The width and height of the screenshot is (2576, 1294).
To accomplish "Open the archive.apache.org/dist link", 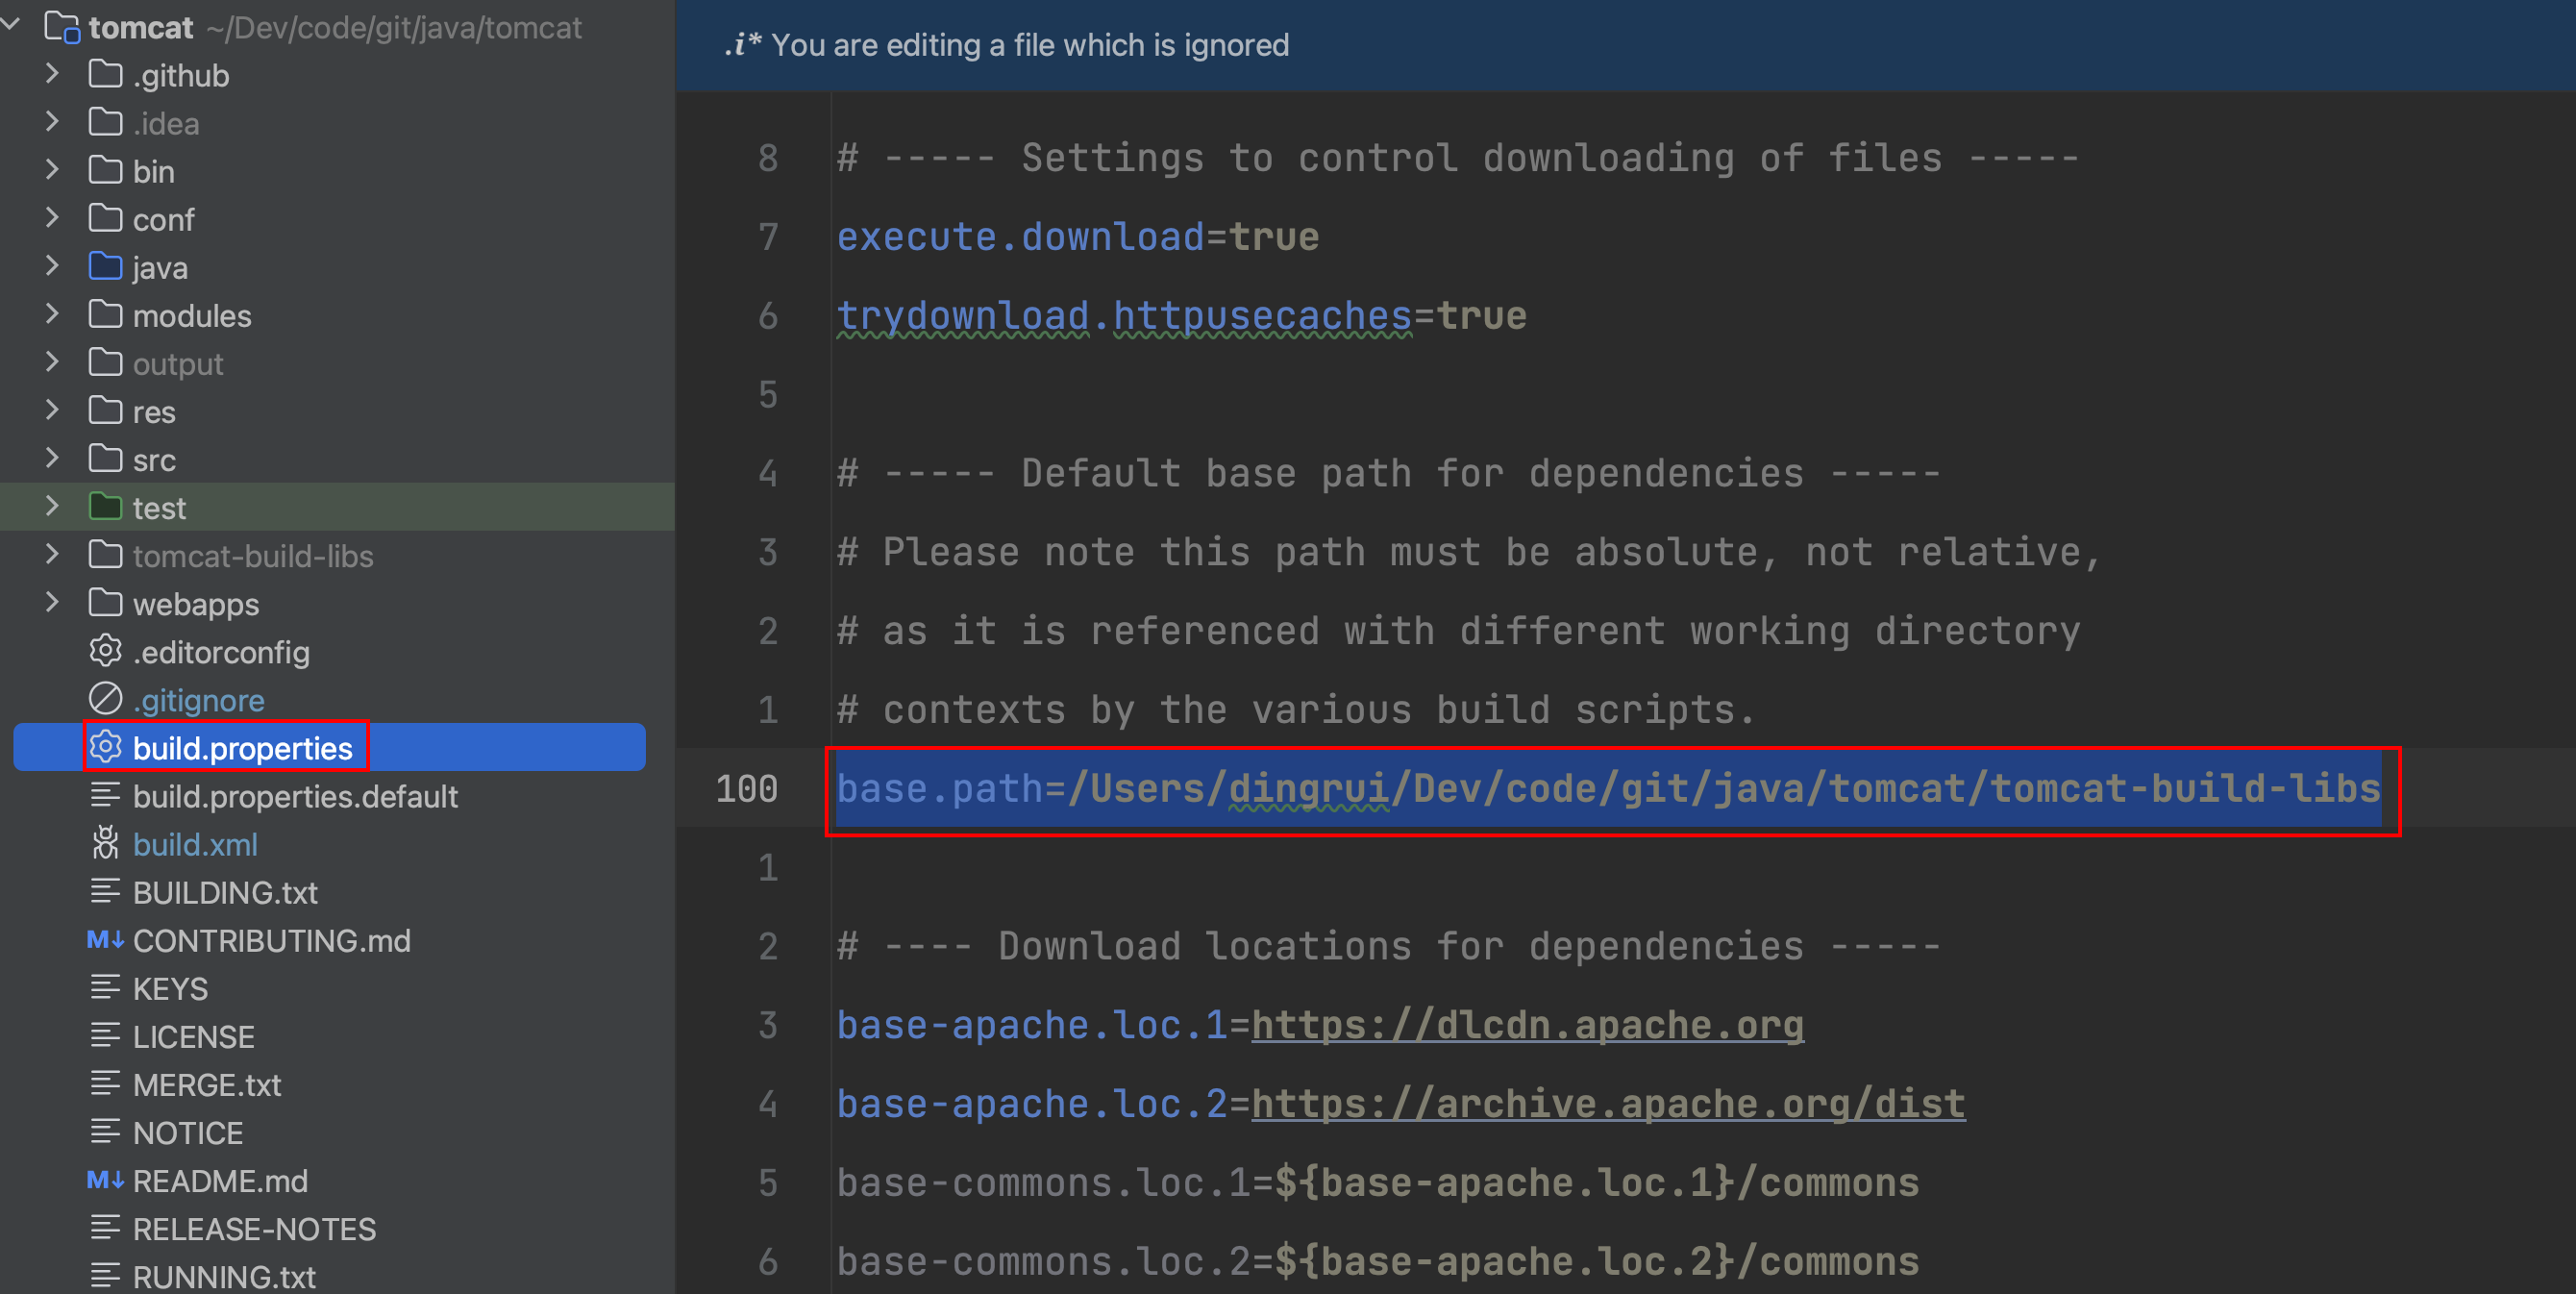I will [1607, 1104].
